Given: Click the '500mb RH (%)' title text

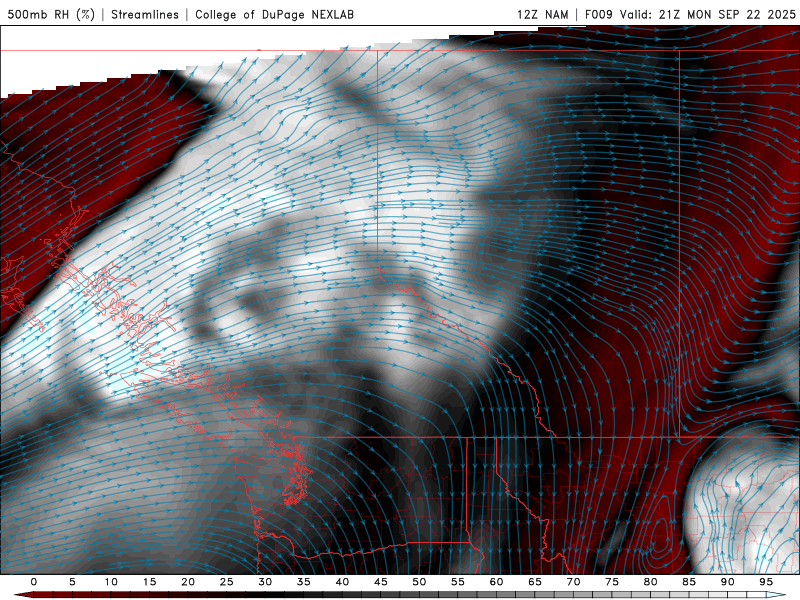Looking at the screenshot, I should tap(51, 14).
